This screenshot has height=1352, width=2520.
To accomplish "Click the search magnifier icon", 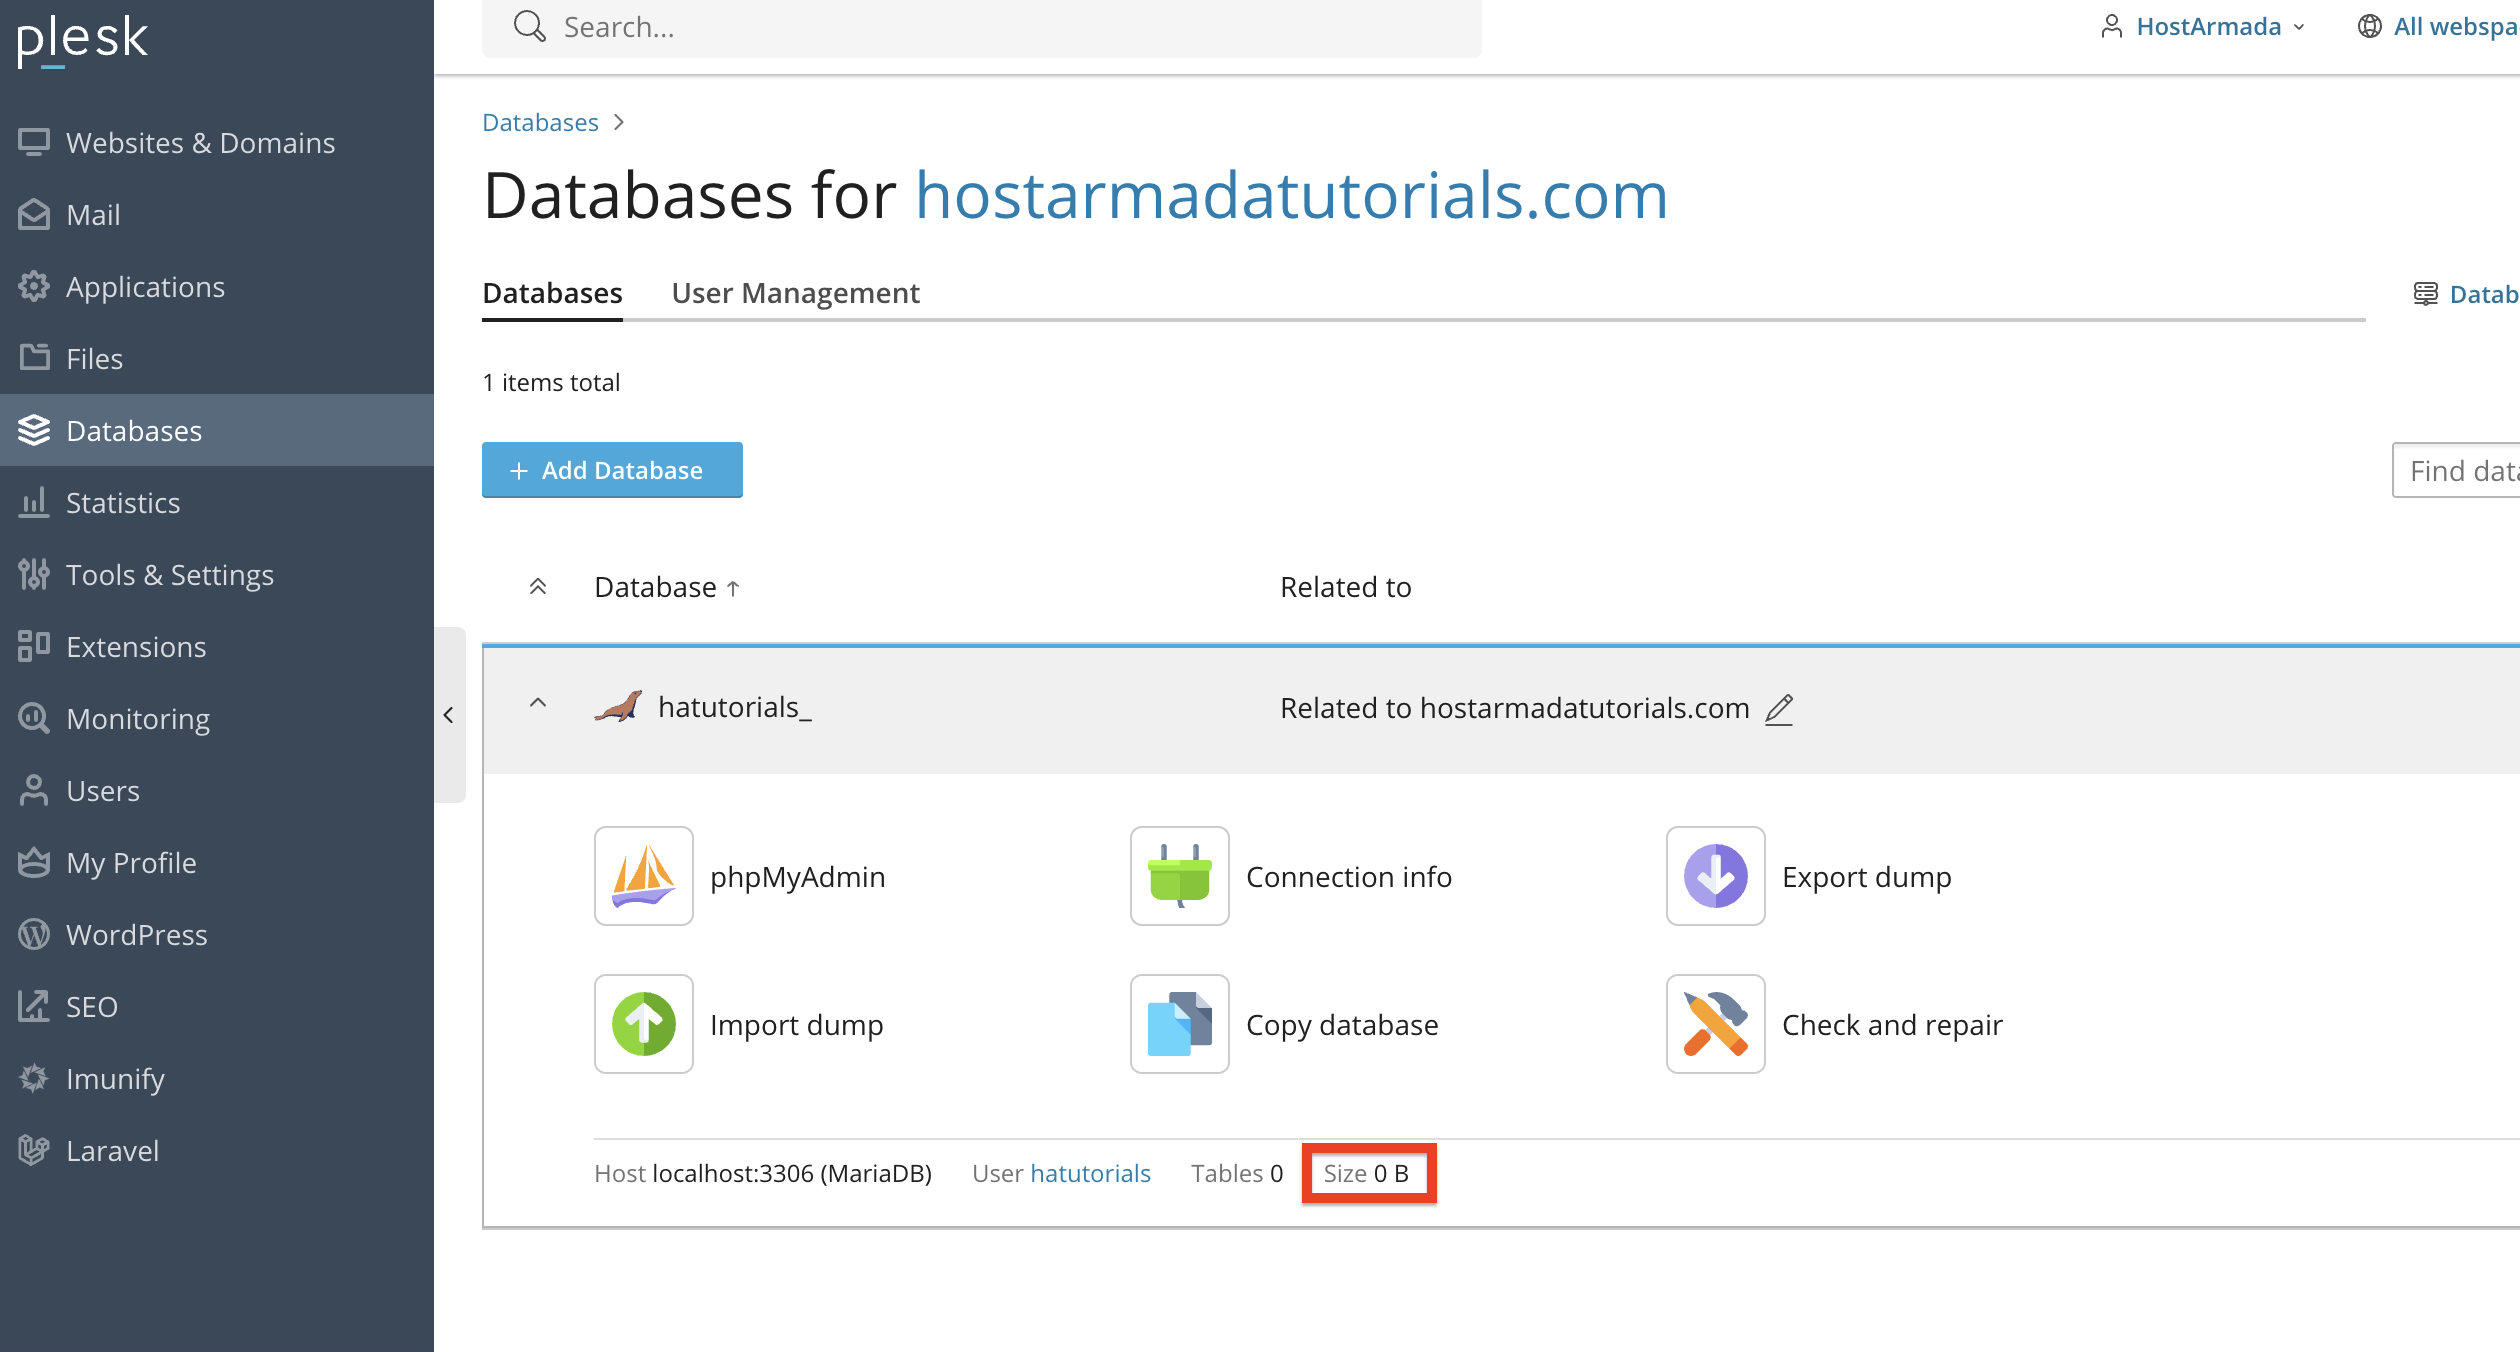I will coord(529,27).
